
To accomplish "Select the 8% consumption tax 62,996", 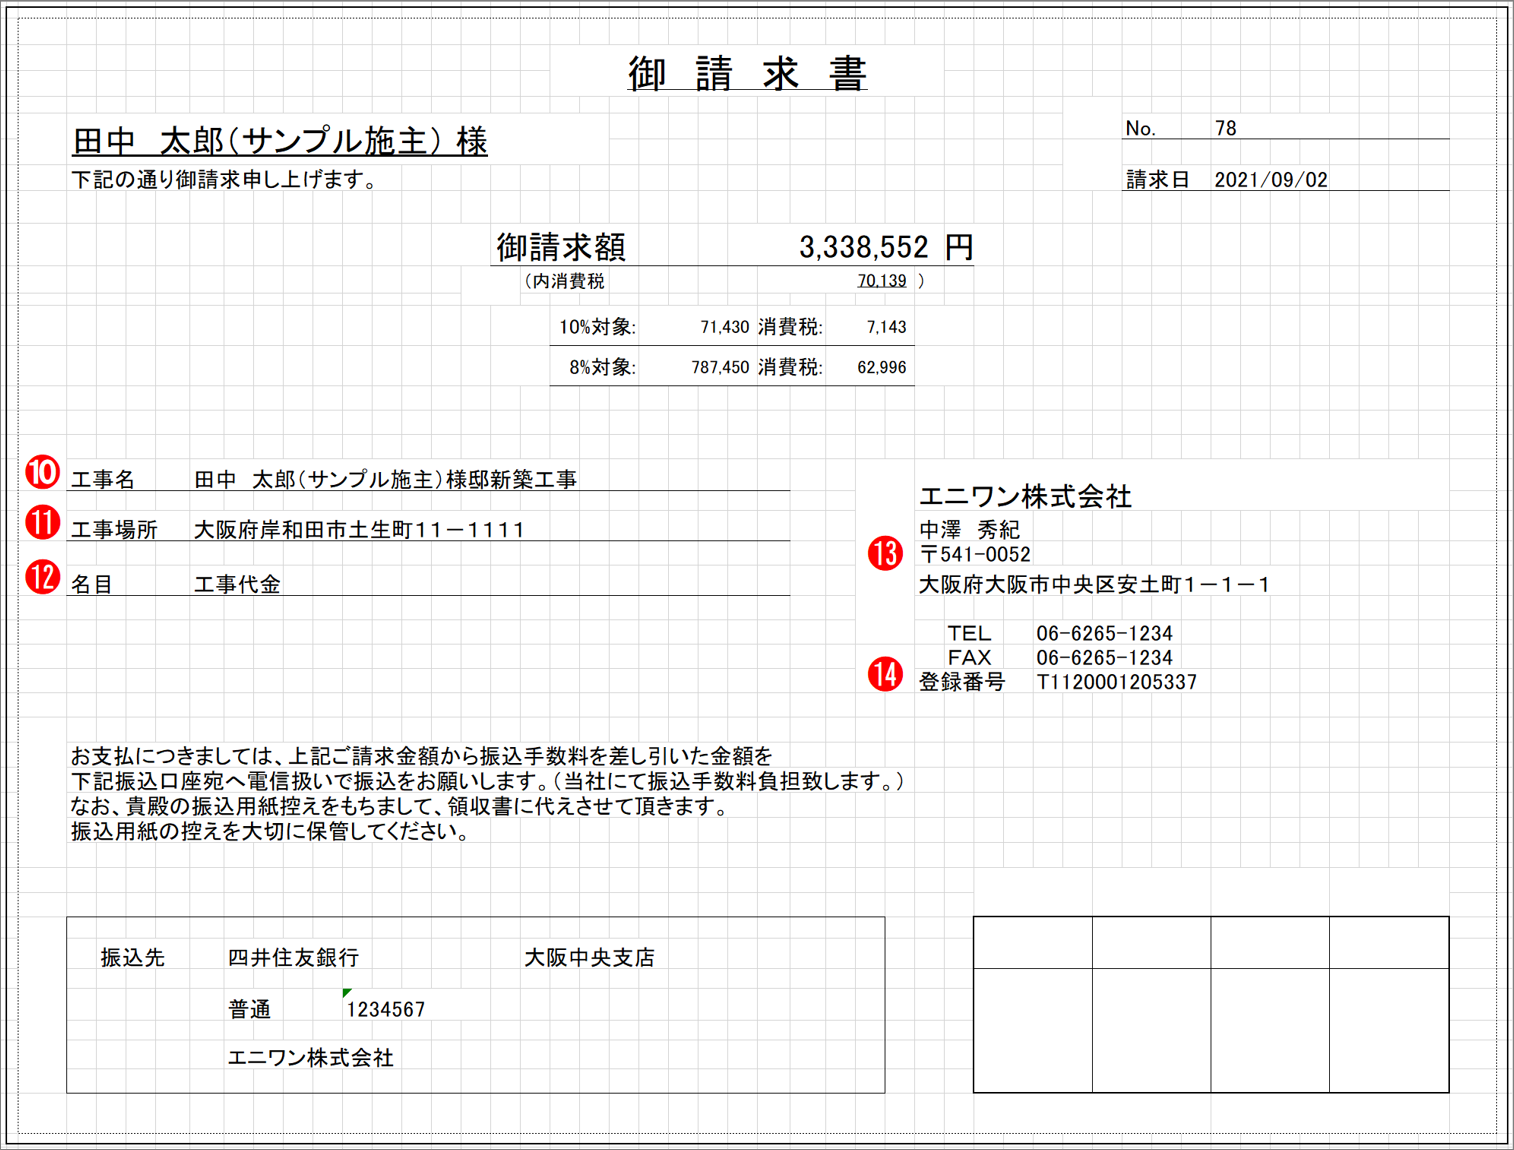I will [881, 367].
